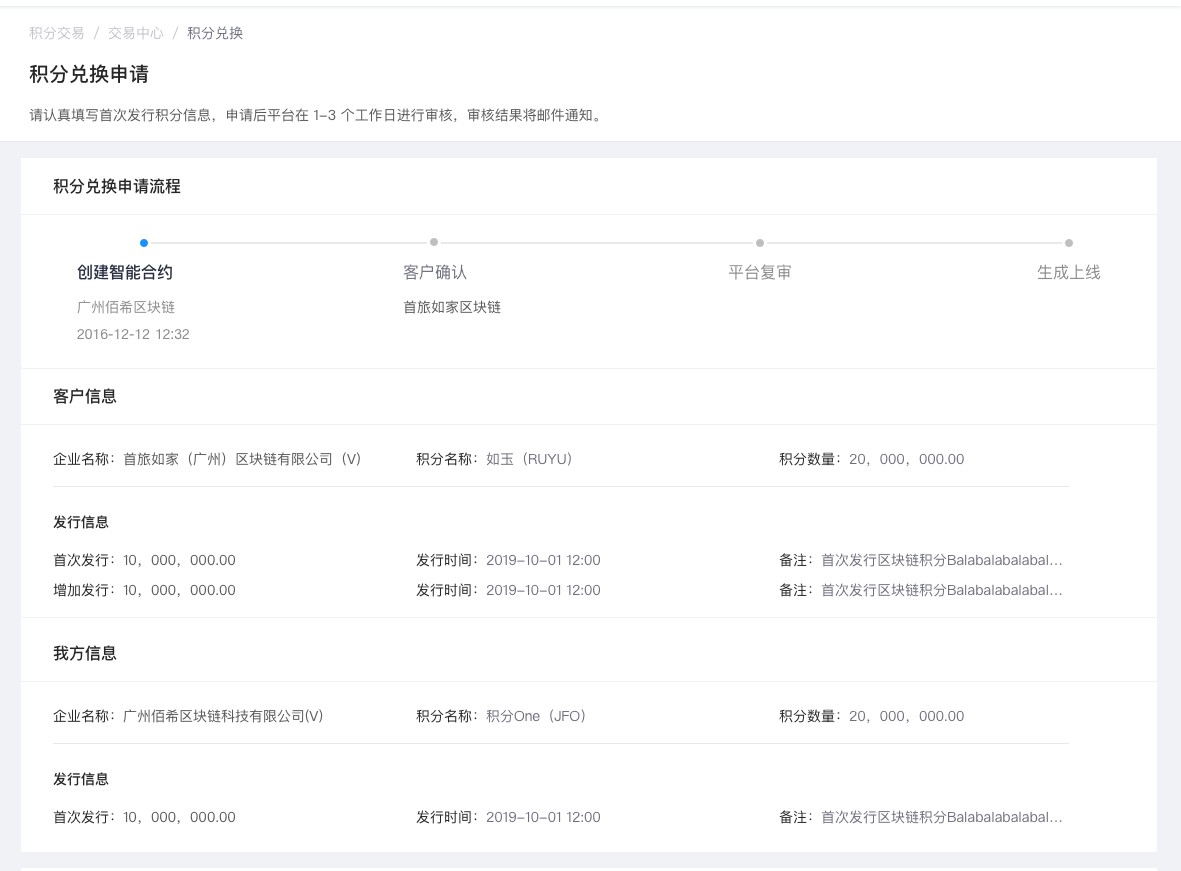Click the 客户信息 section heading
The image size is (1181, 871).
click(x=85, y=396)
